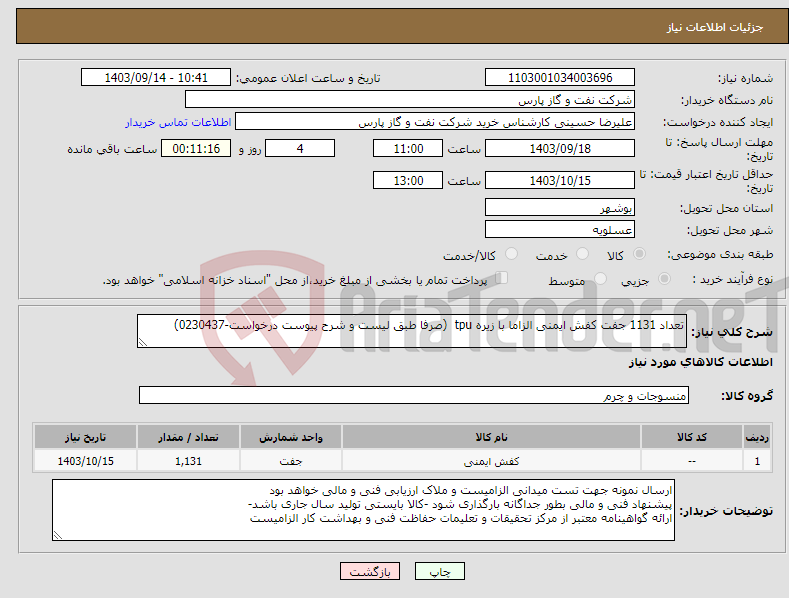
Task: Click the response deadline date 1403/09/18
Action: 560,148
